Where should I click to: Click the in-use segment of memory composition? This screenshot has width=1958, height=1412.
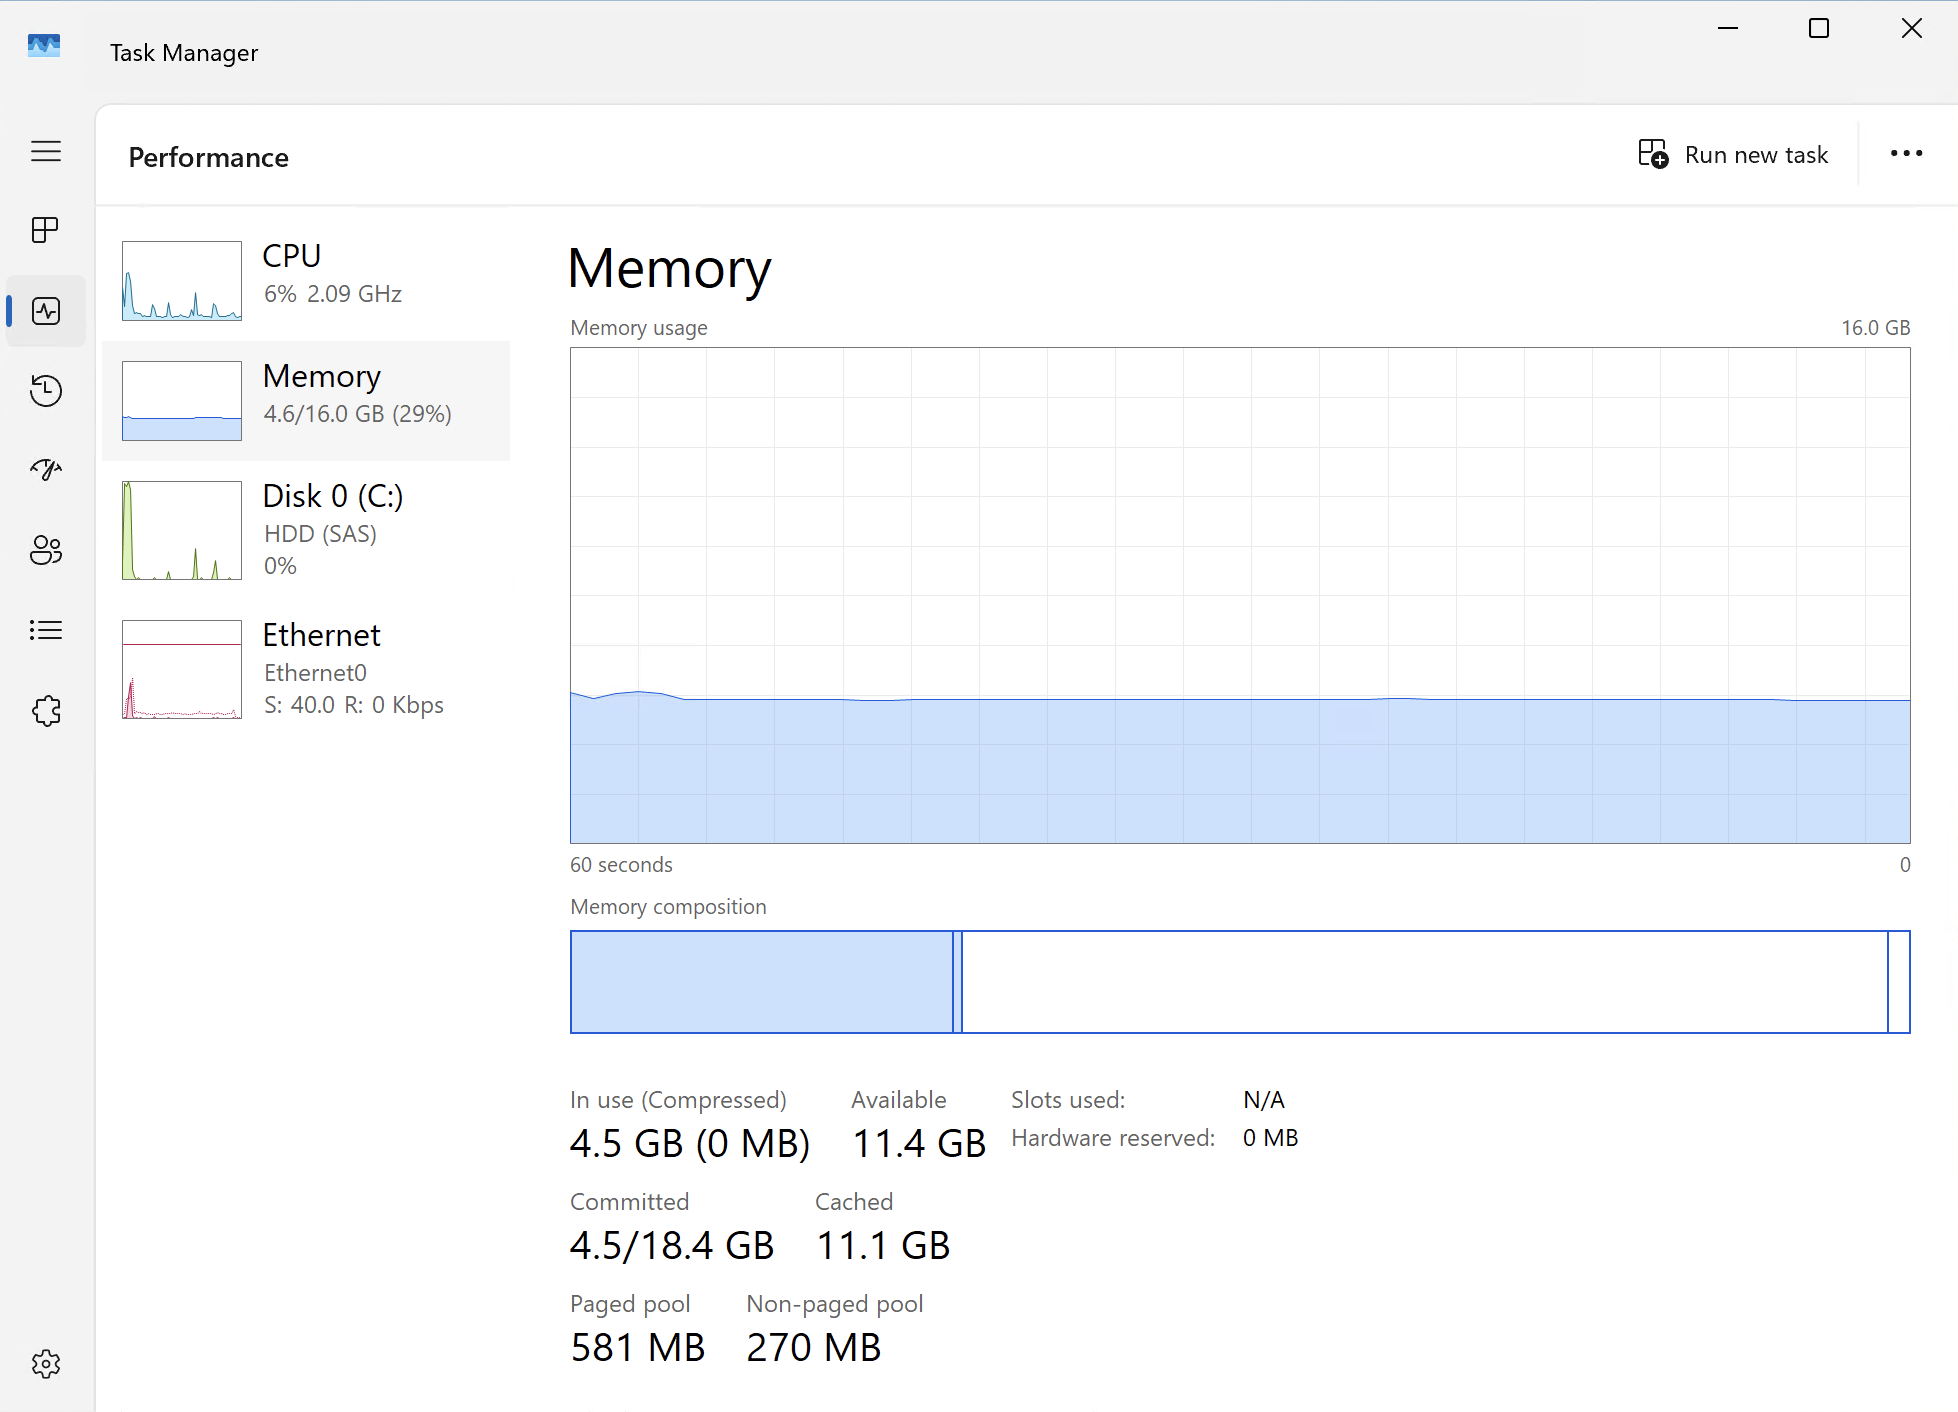click(x=761, y=982)
